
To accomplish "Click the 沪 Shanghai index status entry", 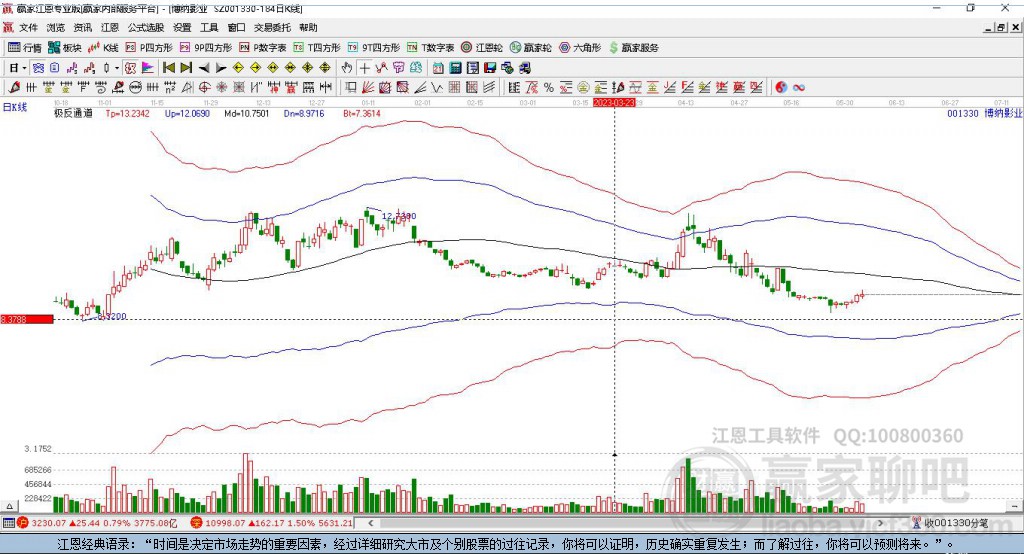I will [x=98, y=523].
